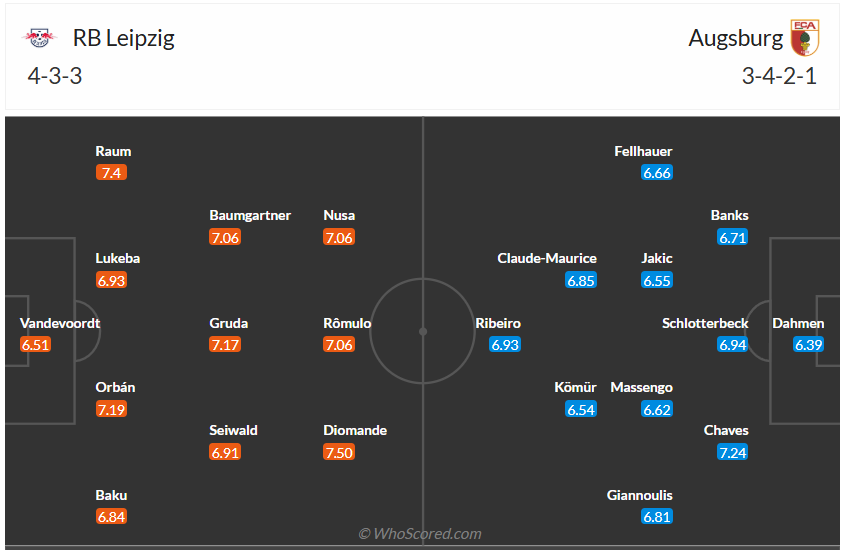Open player Baumgartner's name
The width and height of the screenshot is (844, 550).
pos(250,215)
